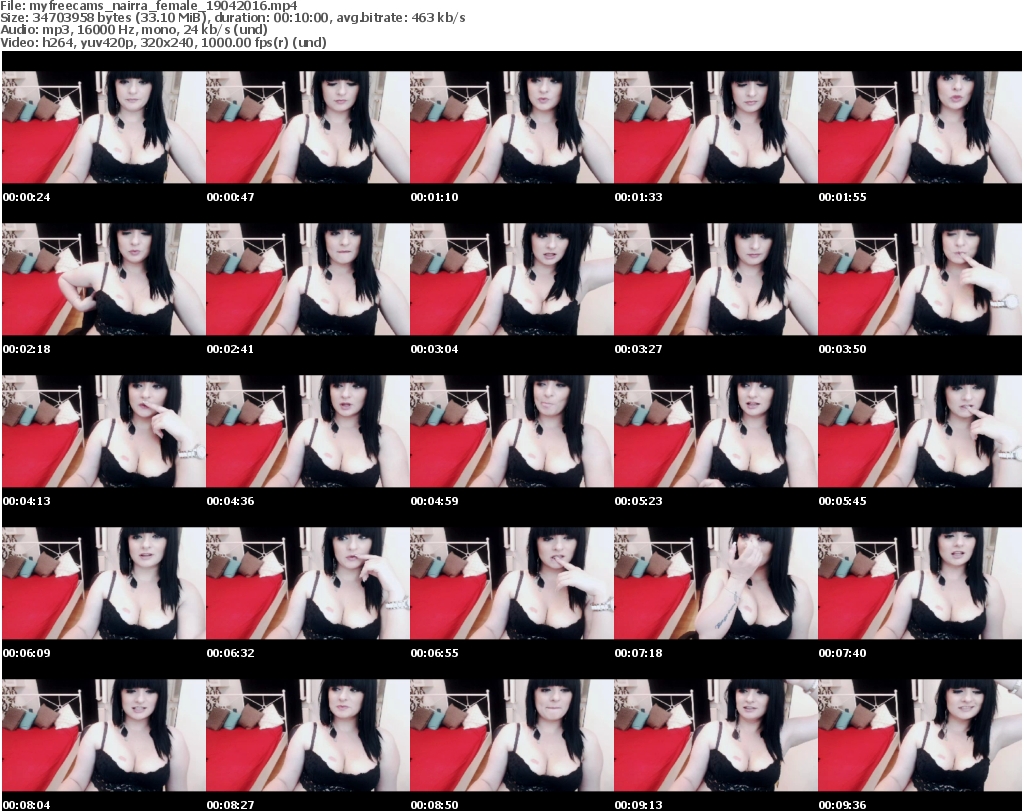Image resolution: width=1024 pixels, height=811 pixels.
Task: Click the Audio mp3 info line
Action: point(134,30)
